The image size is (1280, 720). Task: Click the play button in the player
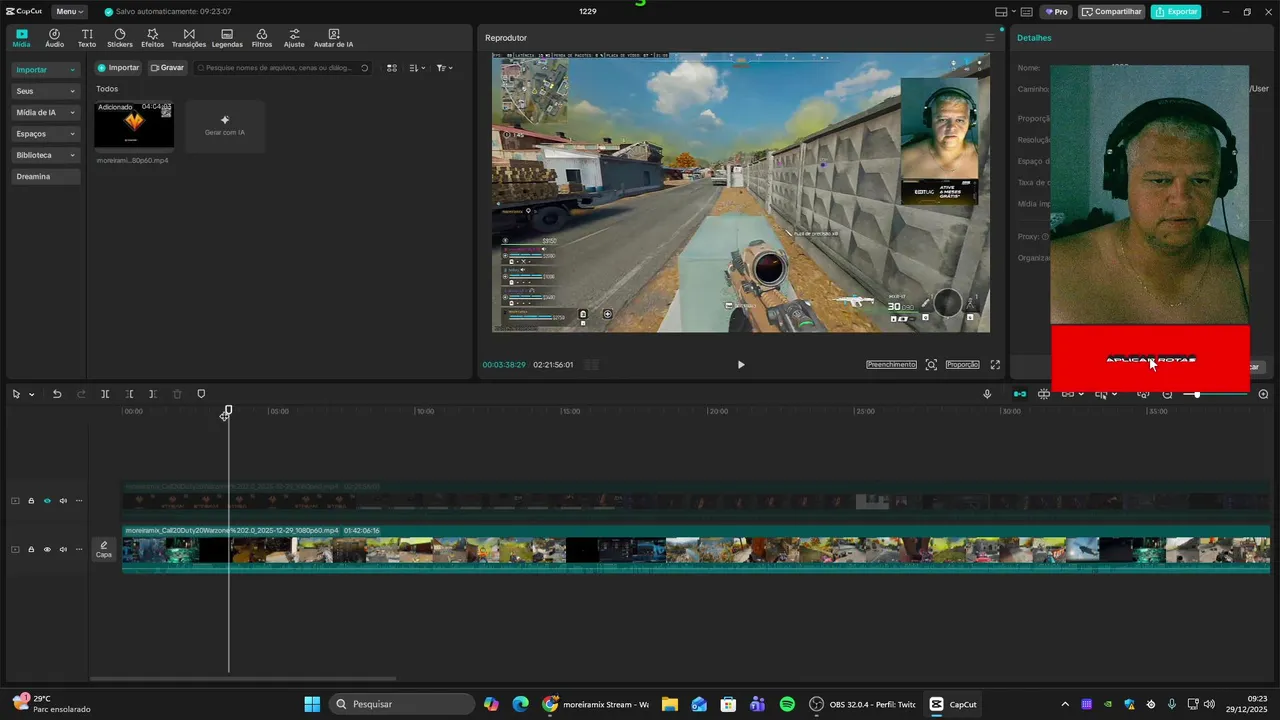click(741, 365)
